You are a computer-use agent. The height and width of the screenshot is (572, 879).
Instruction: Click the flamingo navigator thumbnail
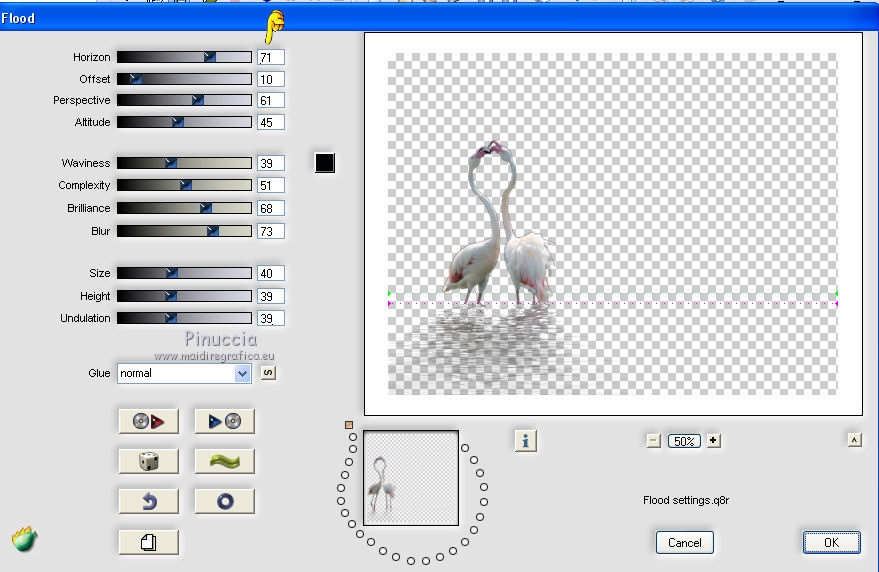(411, 478)
